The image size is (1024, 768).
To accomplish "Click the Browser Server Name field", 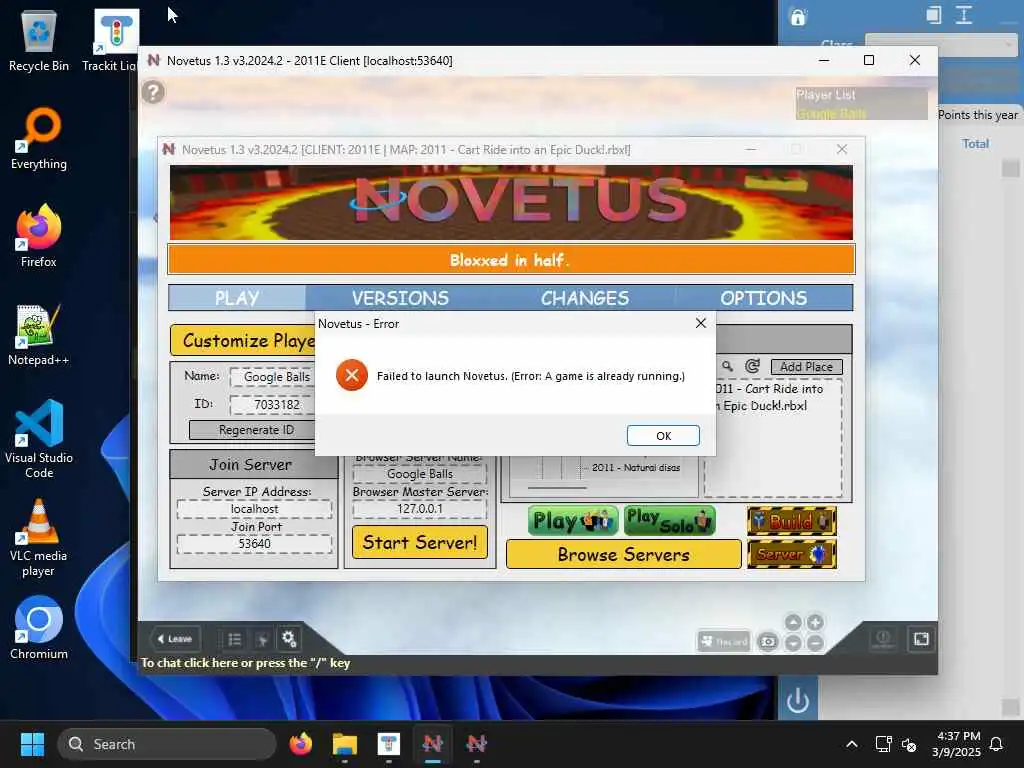I will tap(420, 474).
